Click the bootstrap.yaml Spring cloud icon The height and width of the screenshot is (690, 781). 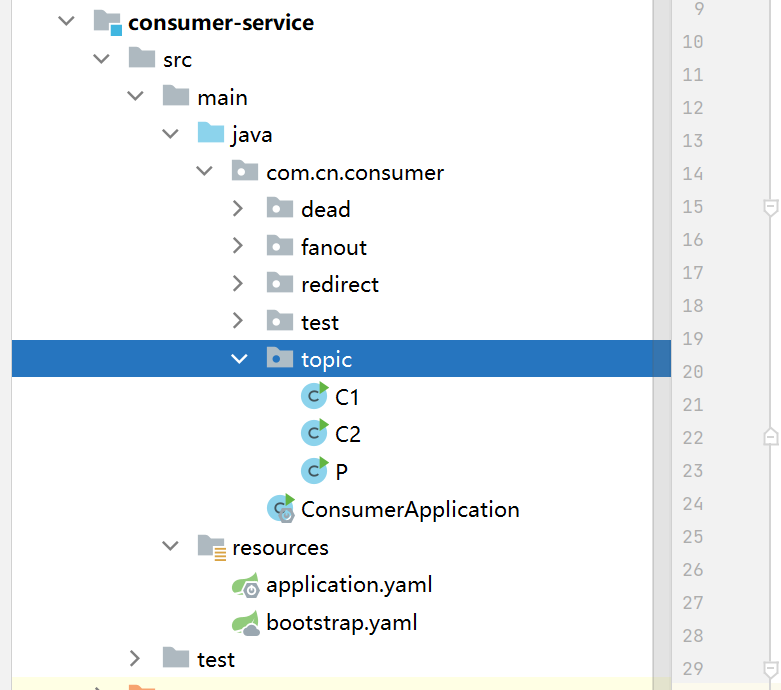coord(246,623)
